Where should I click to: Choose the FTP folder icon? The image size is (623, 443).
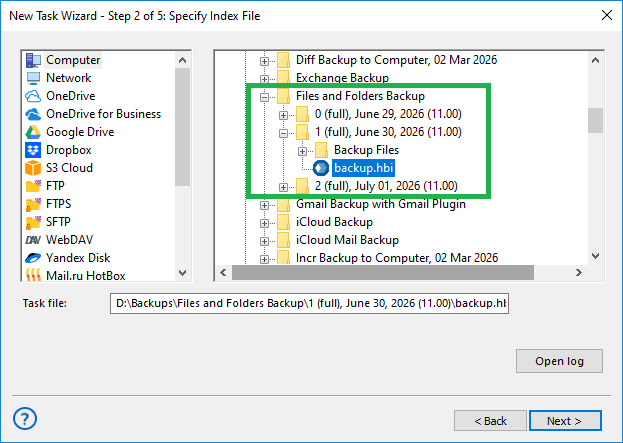[x=33, y=186]
